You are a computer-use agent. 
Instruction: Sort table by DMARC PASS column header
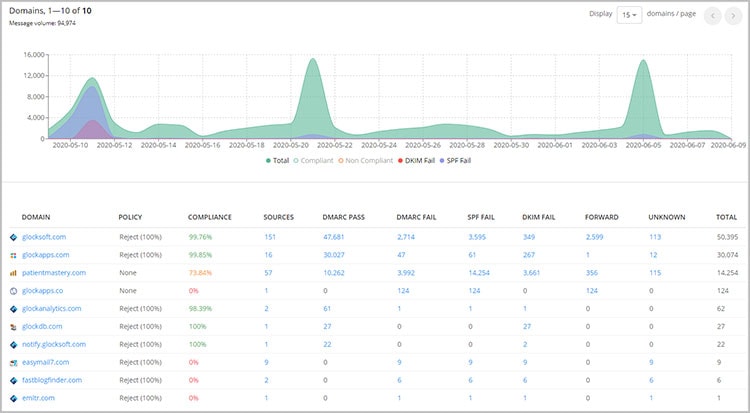click(343, 217)
